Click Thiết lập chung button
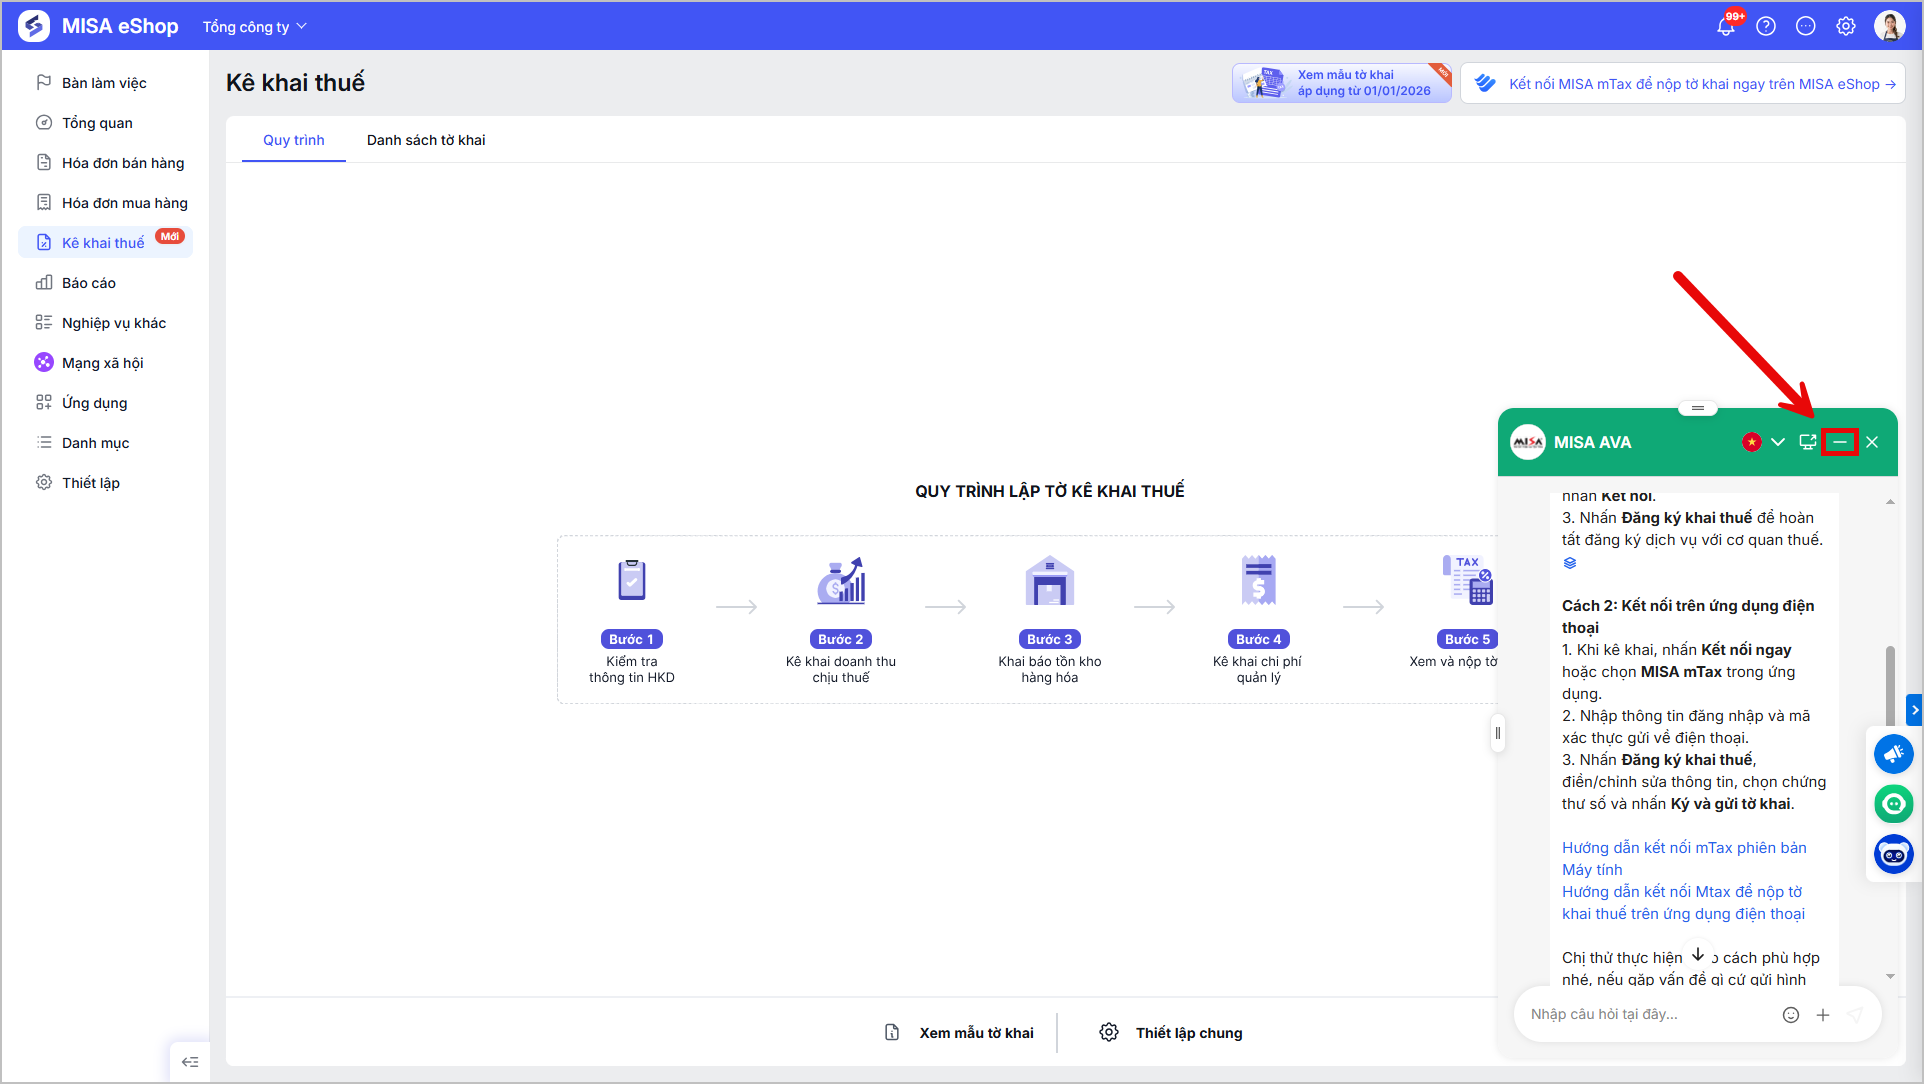Viewport: 1924px width, 1084px height. click(1171, 1033)
